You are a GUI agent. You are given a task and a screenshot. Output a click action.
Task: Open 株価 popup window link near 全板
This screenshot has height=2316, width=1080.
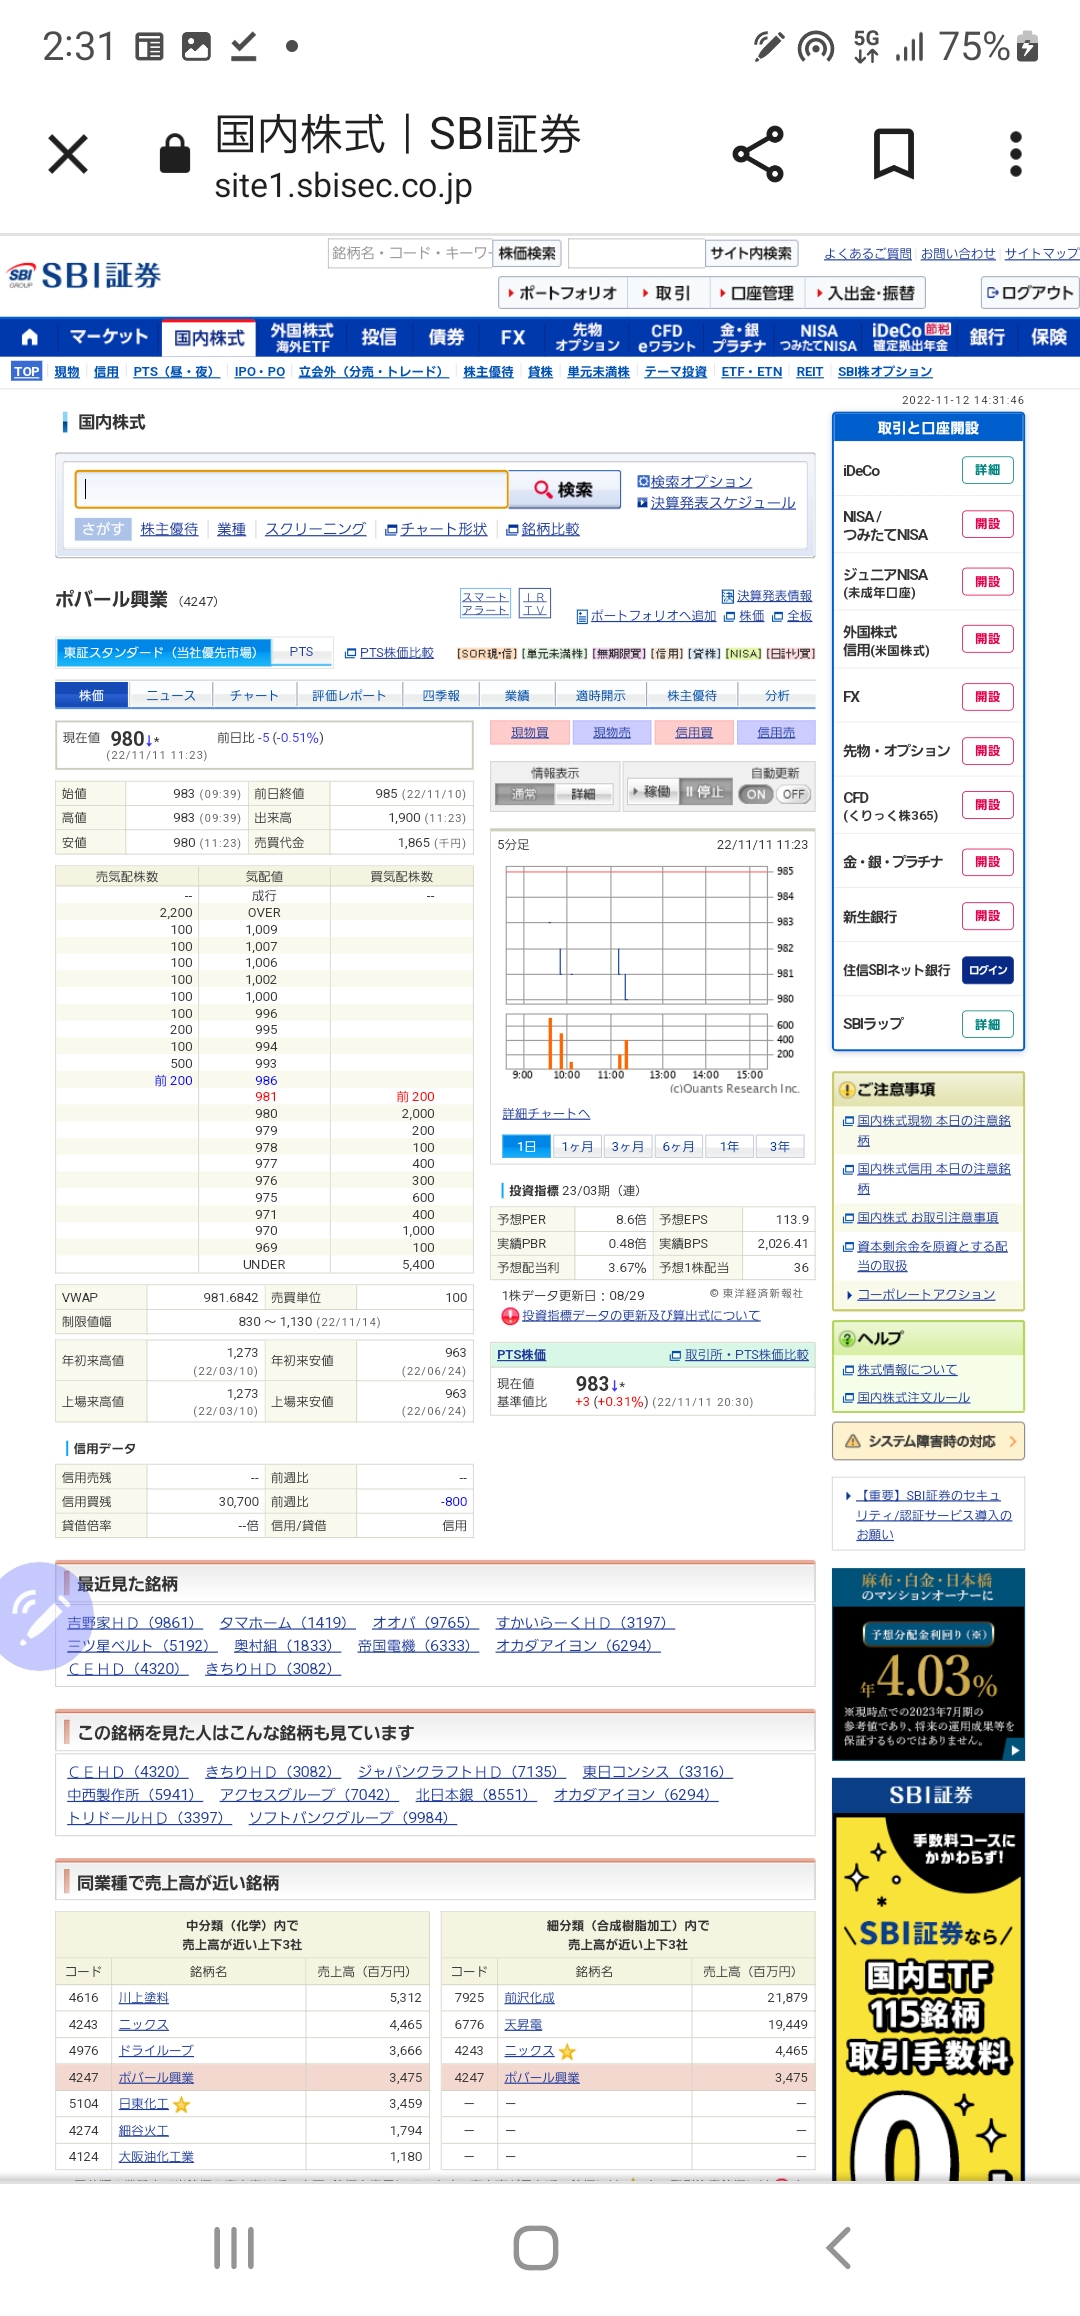tap(744, 616)
